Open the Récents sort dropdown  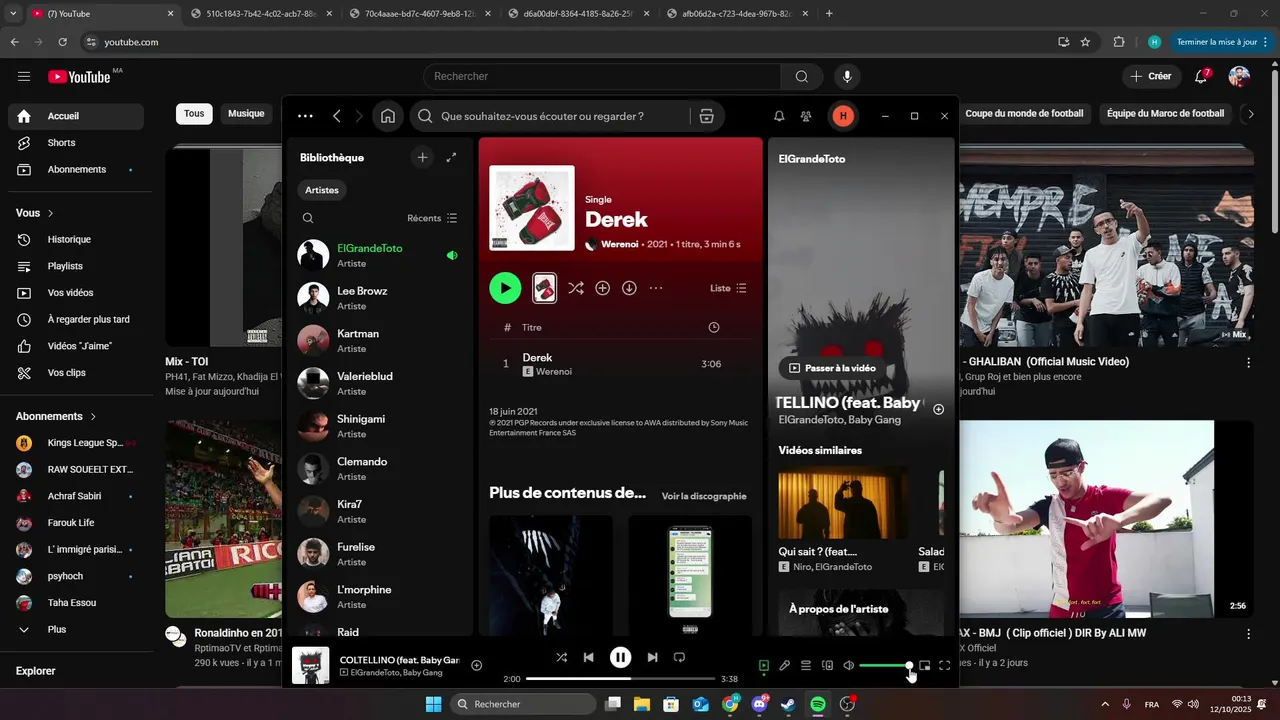pyautogui.click(x=432, y=218)
